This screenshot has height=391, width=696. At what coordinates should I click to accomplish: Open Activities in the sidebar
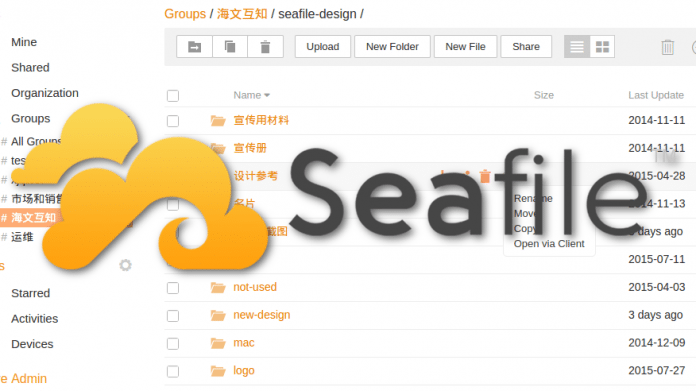click(x=35, y=319)
